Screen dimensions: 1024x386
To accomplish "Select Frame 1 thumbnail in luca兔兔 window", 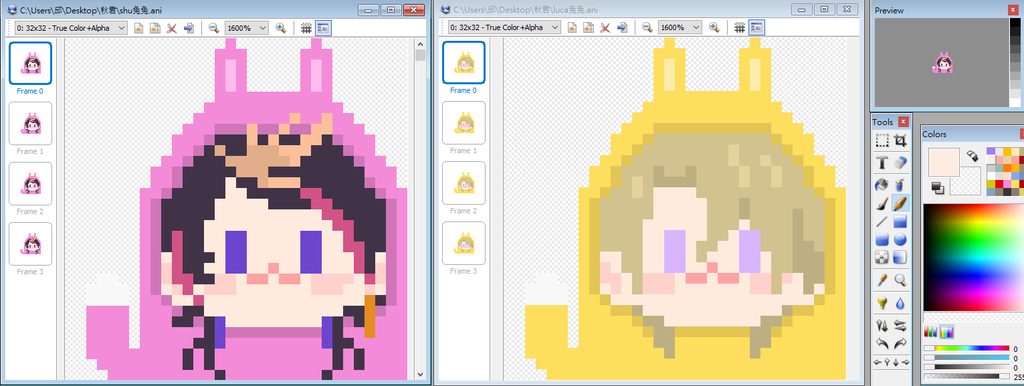I will [x=464, y=123].
